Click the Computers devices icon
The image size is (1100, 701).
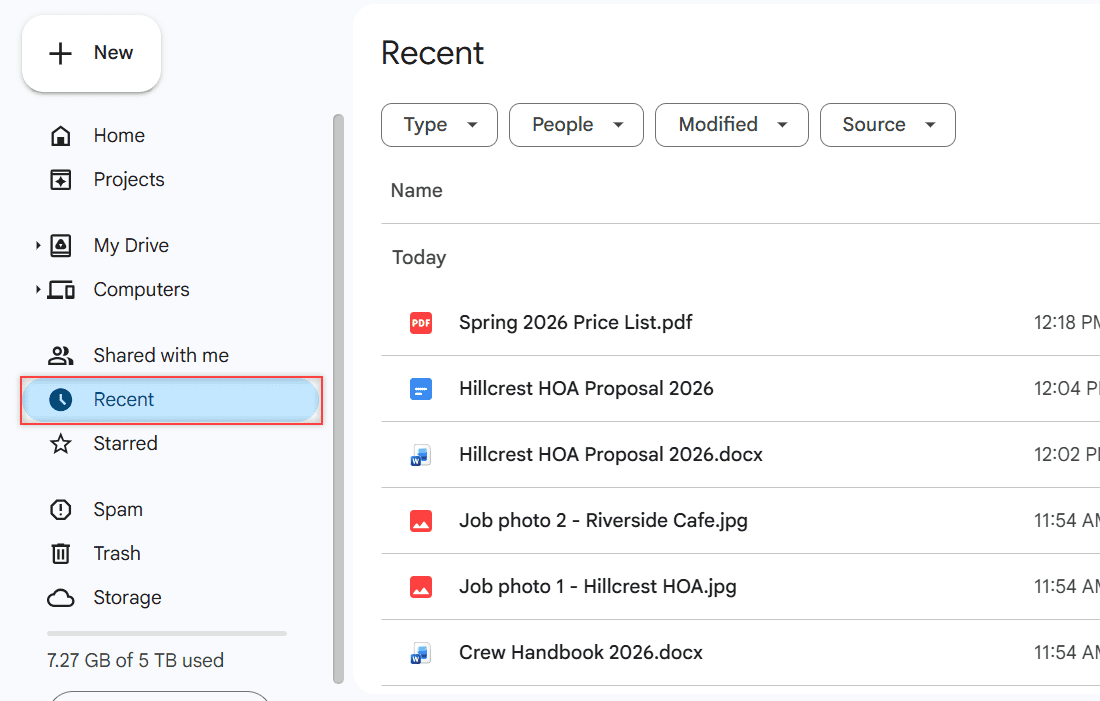[61, 290]
